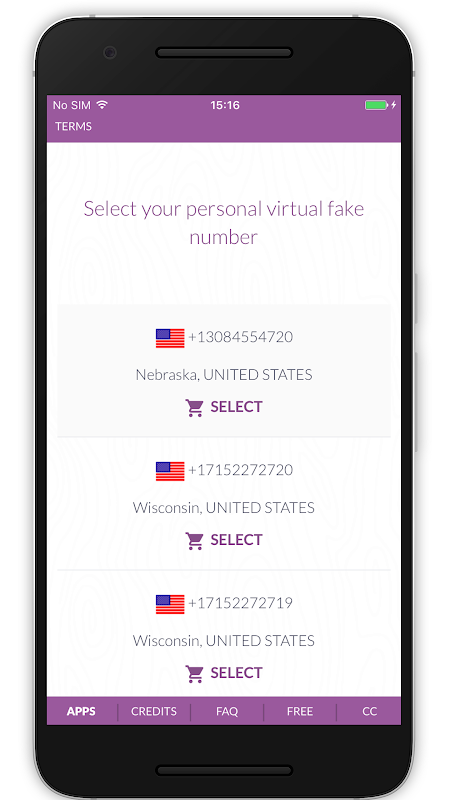Select the Wisconsin number ending in 2720

[223, 540]
